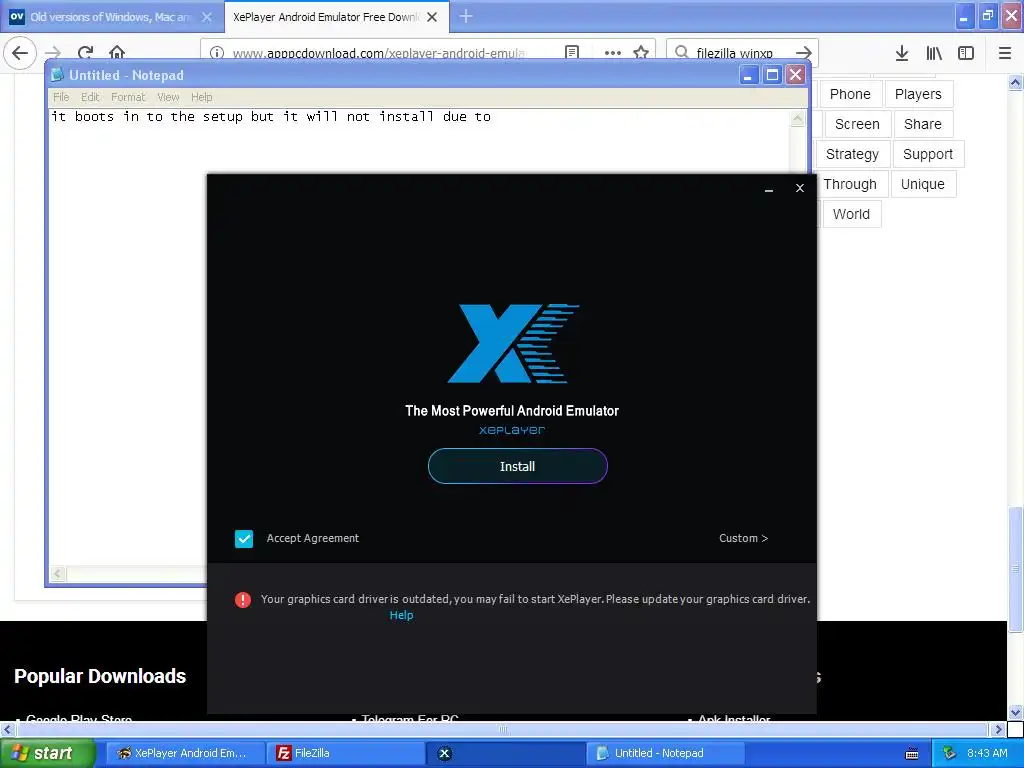Click the keyboard icon in system tray
Screen dimensions: 1024x768
click(x=912, y=754)
